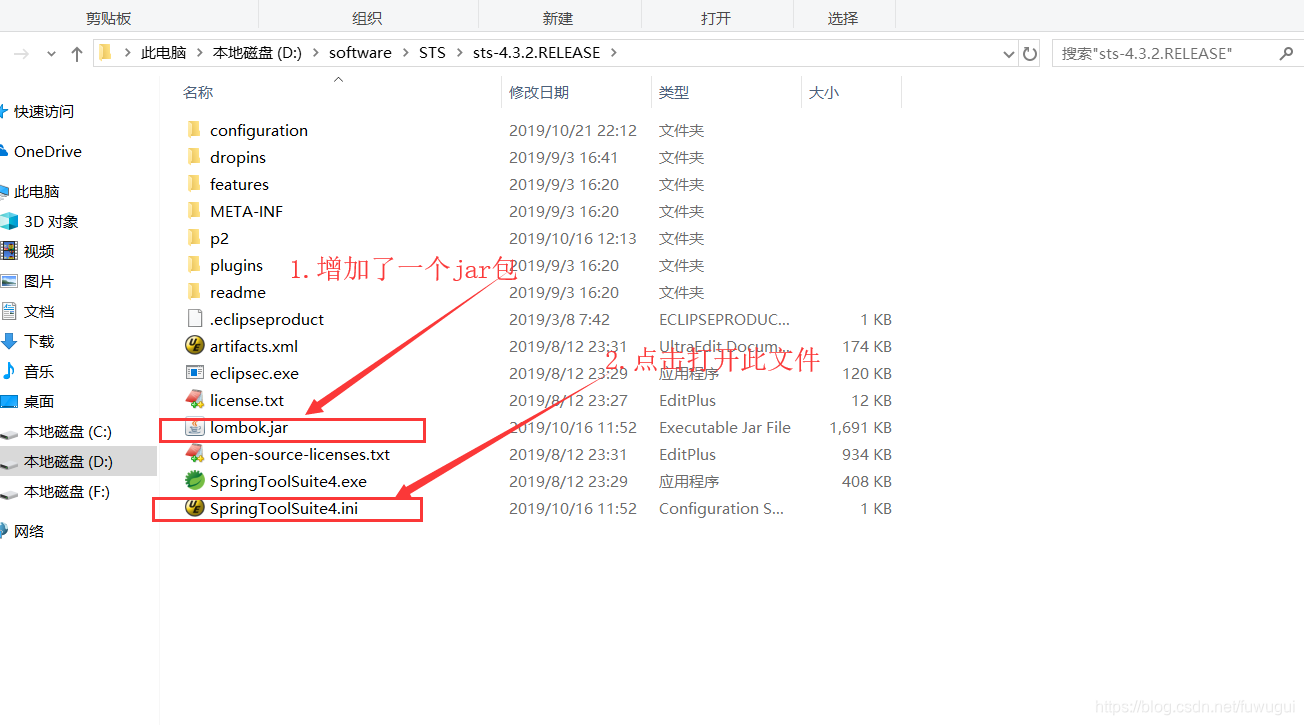Open 新建 ribbon group
Screen dimensions: 1304x725
(558, 18)
